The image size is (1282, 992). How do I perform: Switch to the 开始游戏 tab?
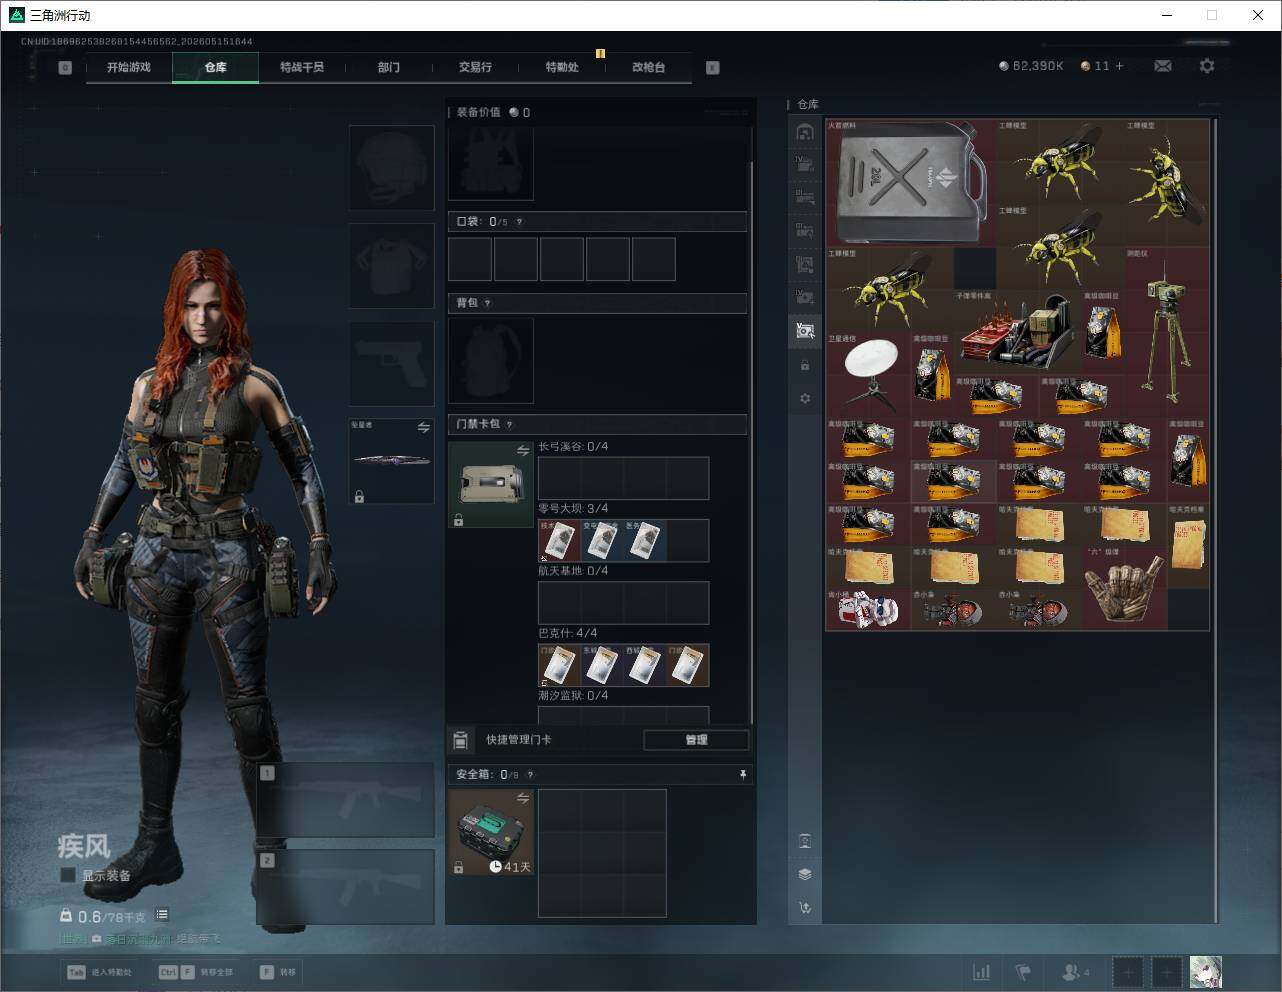[129, 67]
